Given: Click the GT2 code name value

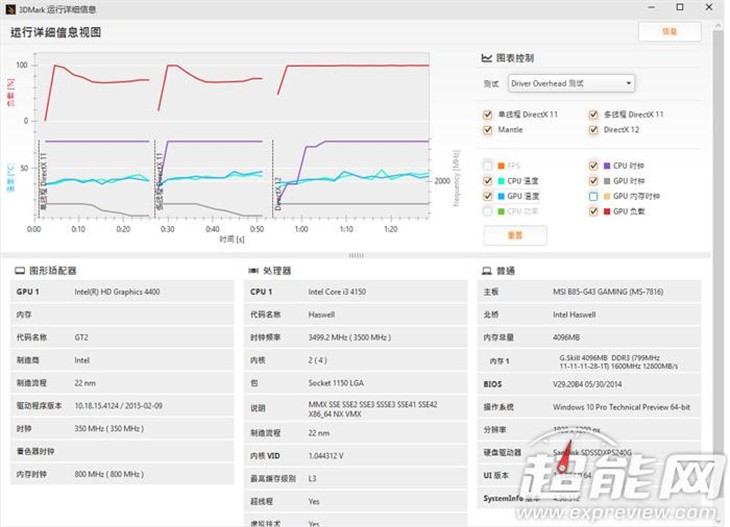Looking at the screenshot, I should tap(81, 338).
